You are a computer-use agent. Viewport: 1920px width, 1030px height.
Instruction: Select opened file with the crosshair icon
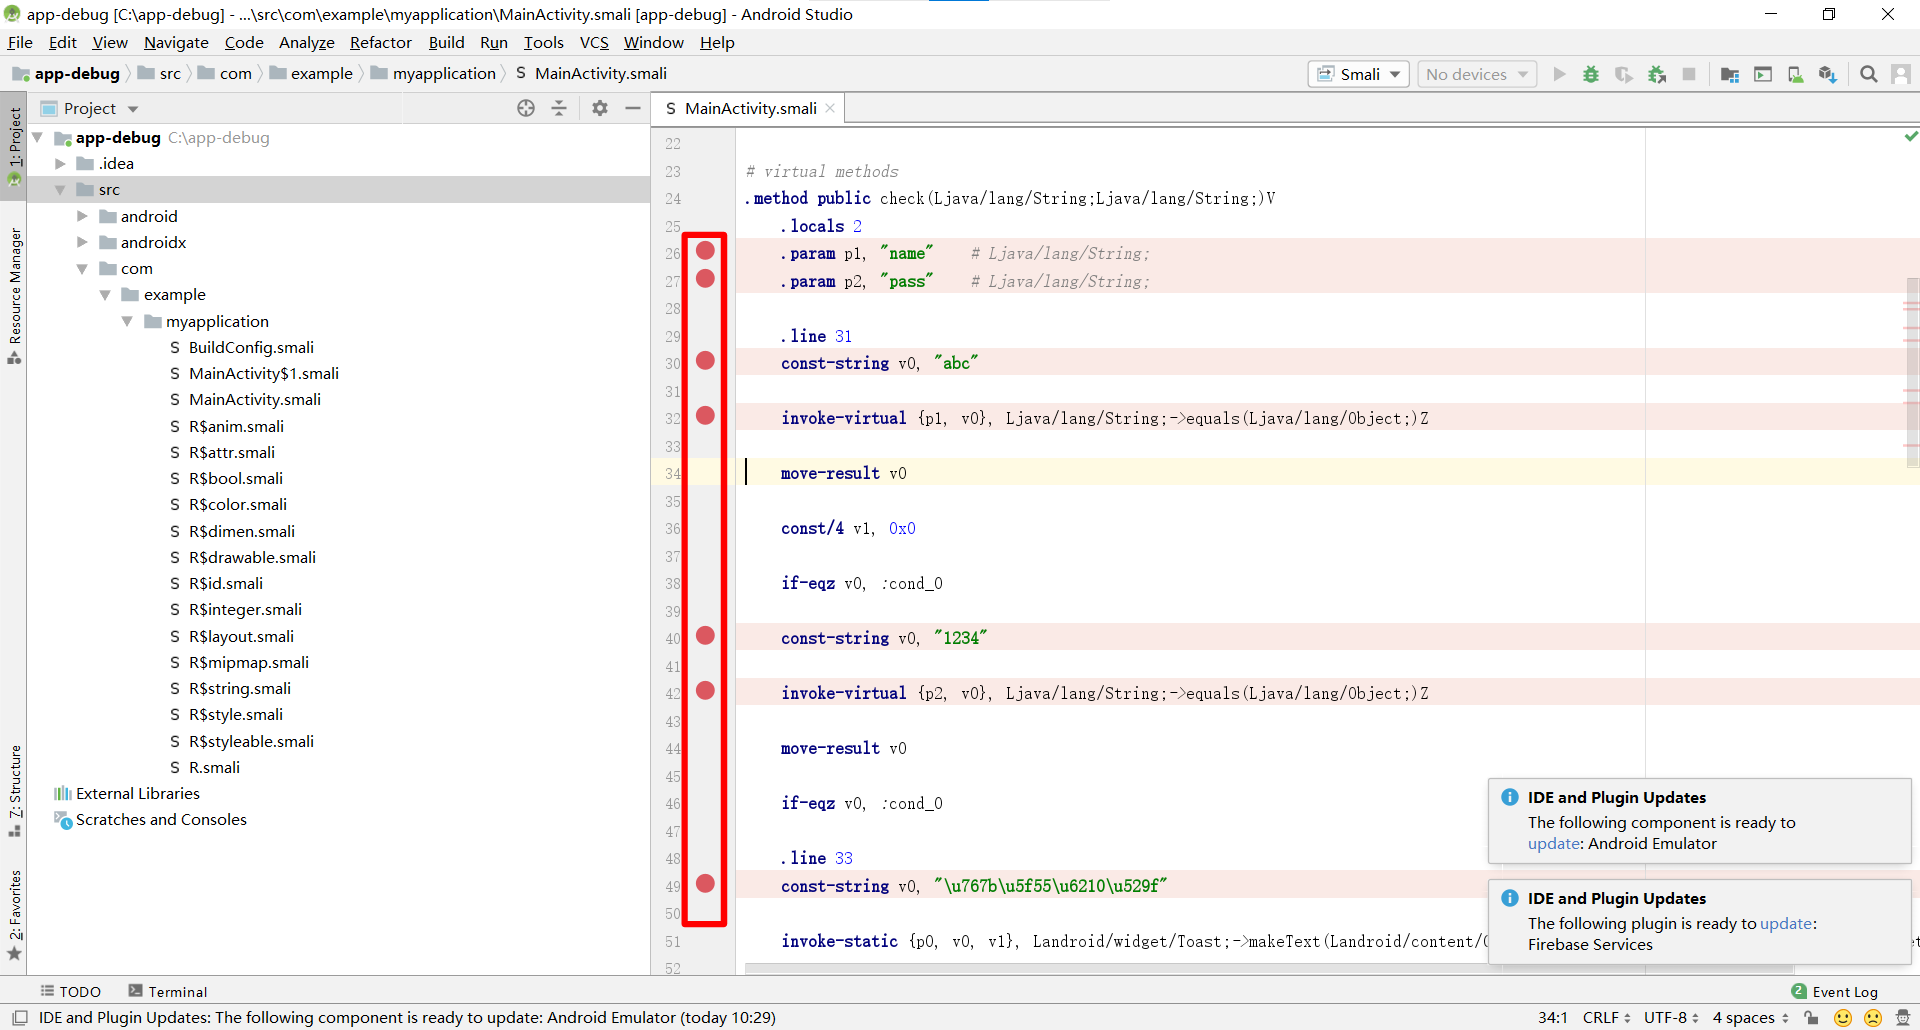pos(526,108)
